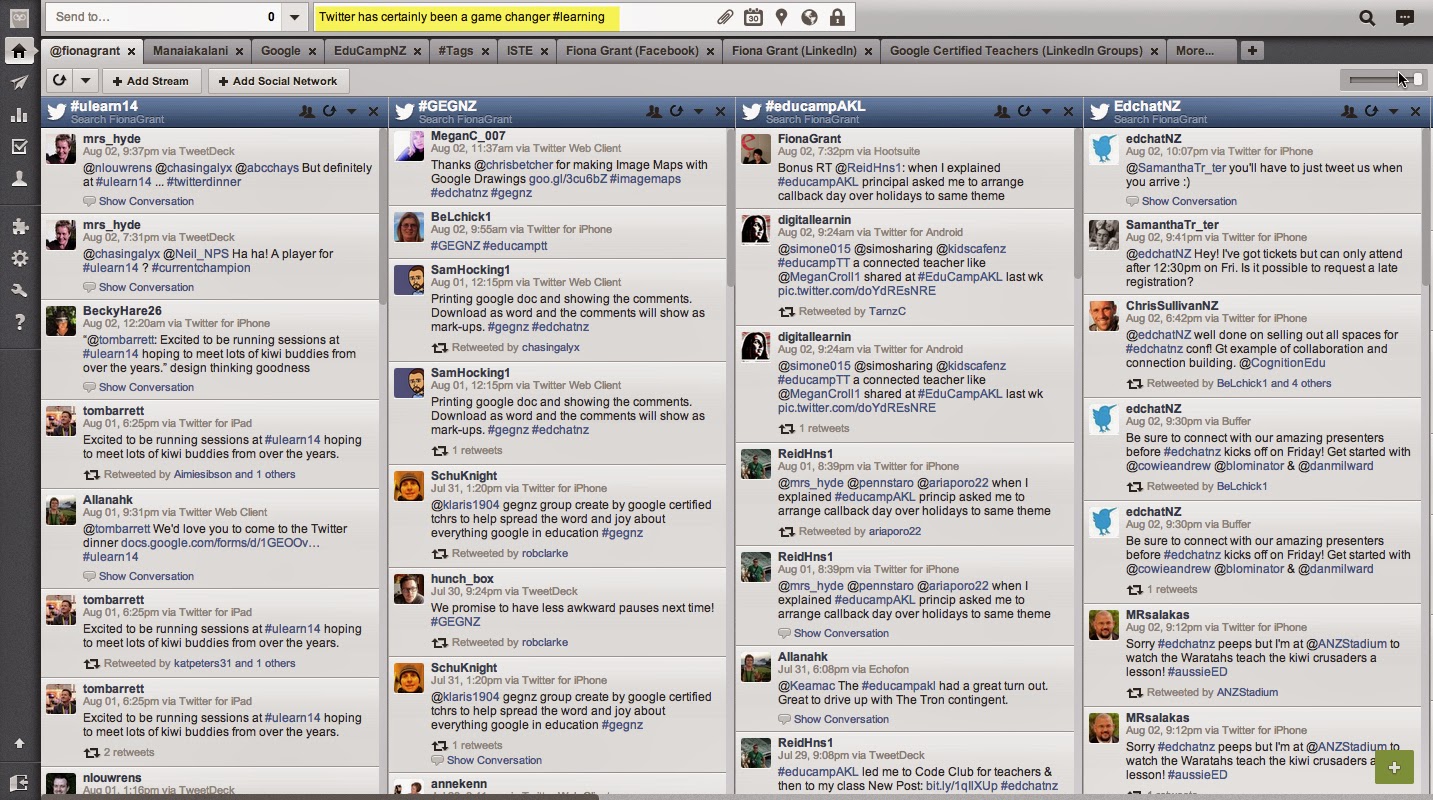
Task: Open #ulearn14 column options dropdown
Action: pyautogui.click(x=352, y=112)
